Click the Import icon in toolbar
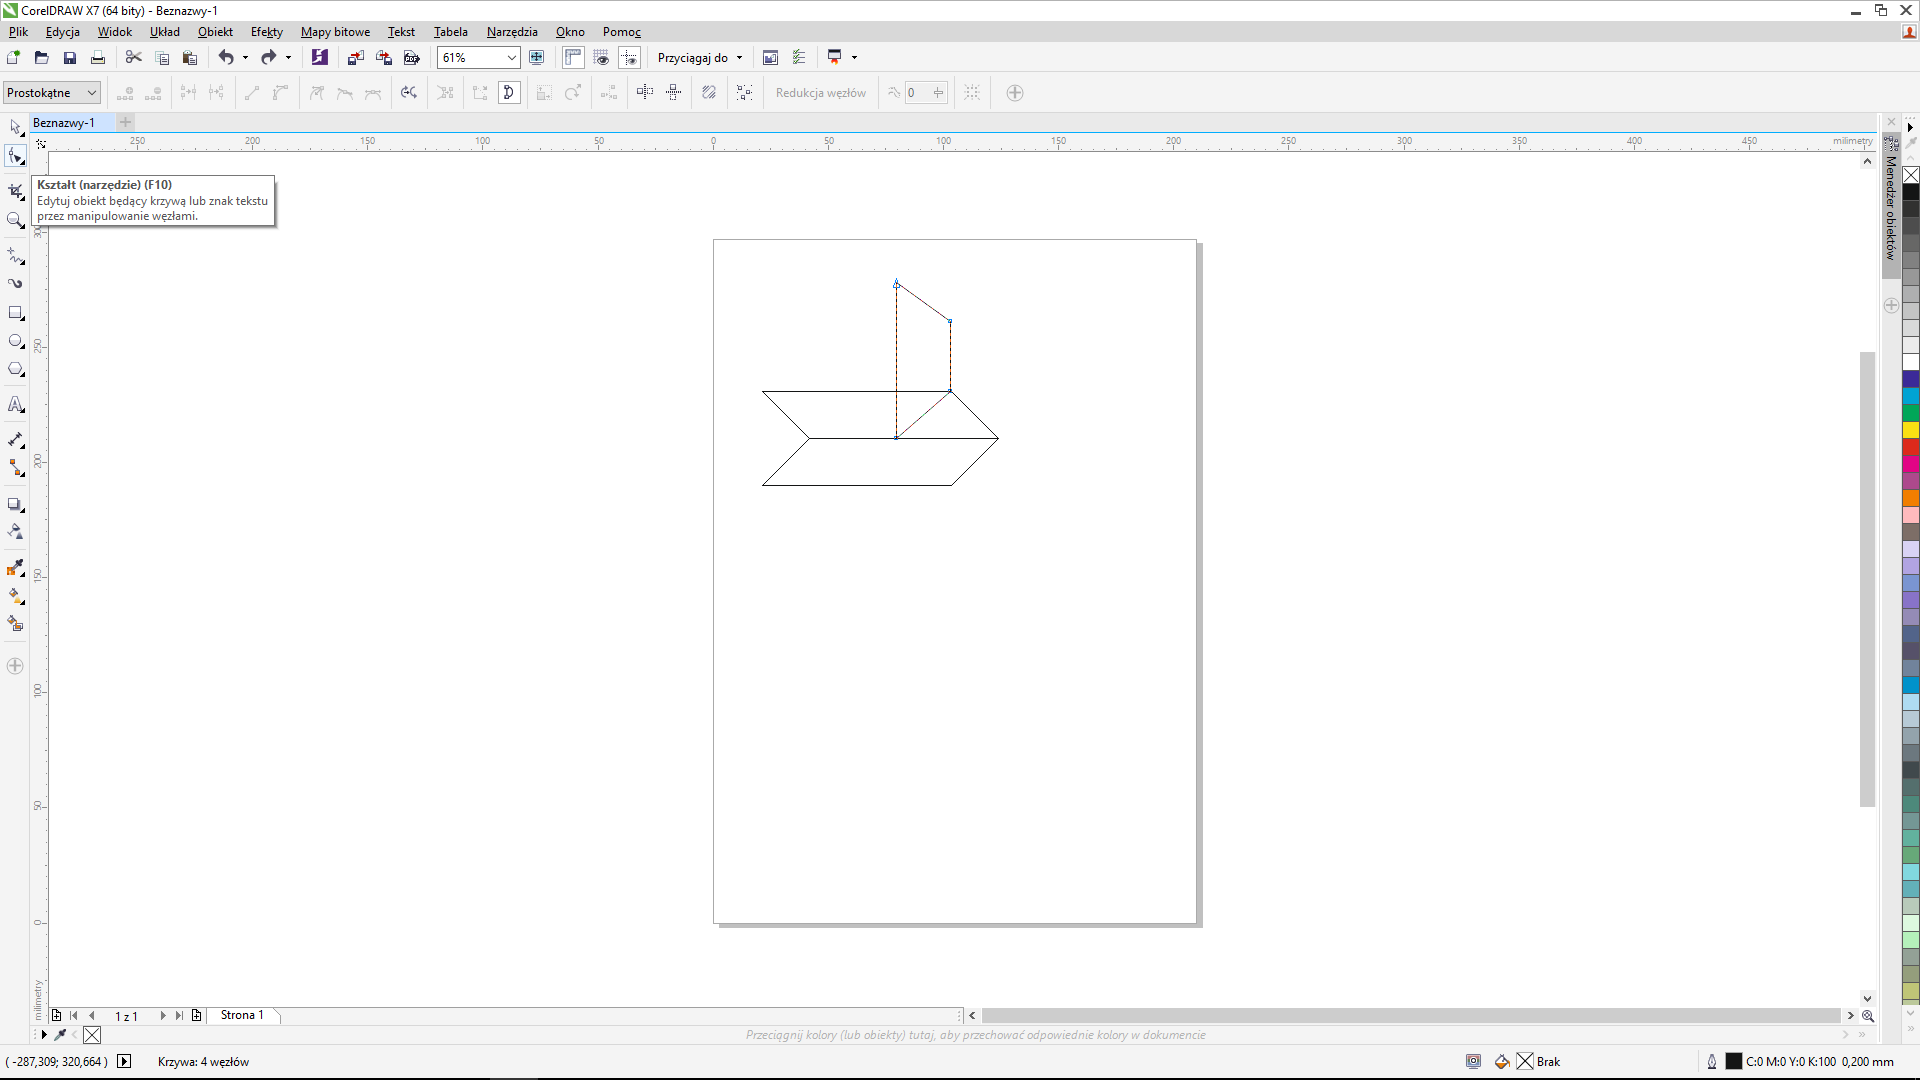The height and width of the screenshot is (1080, 1920). point(355,58)
